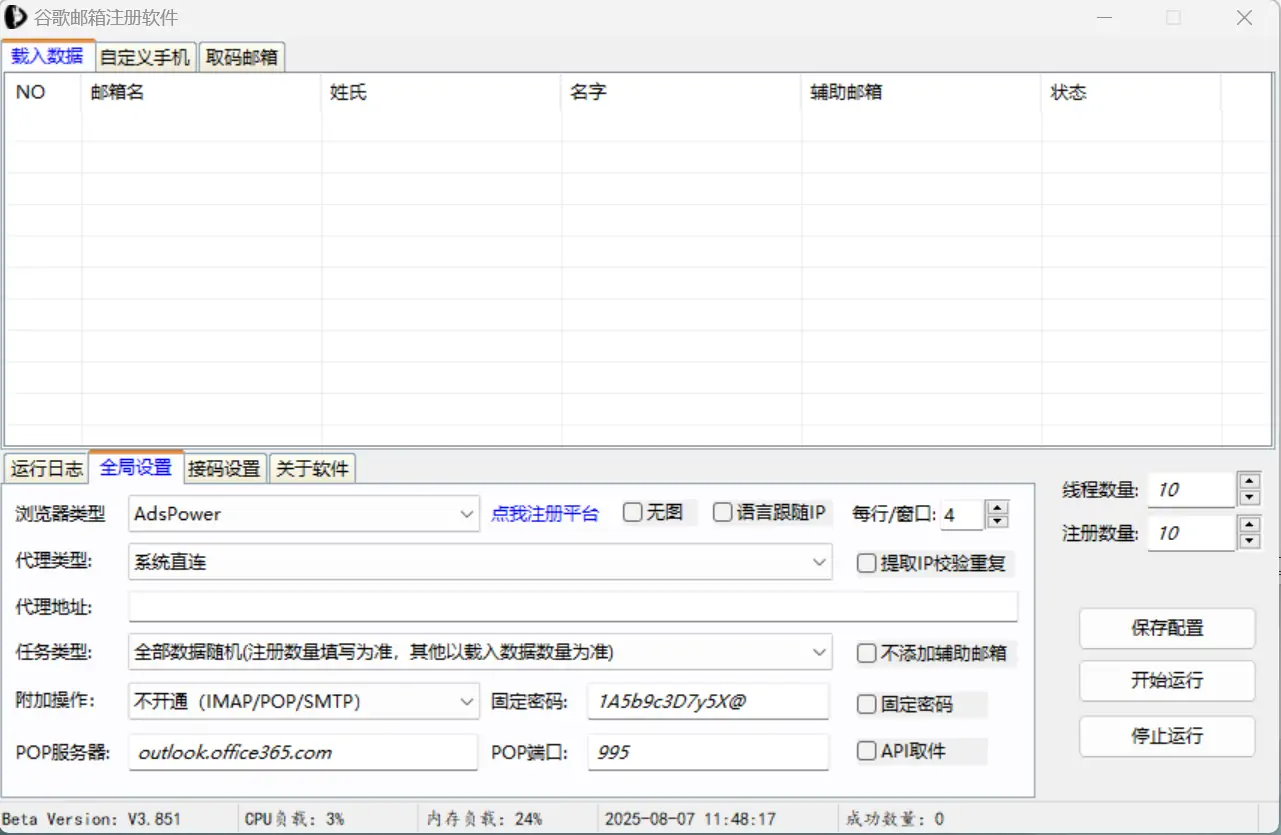The image size is (1281, 835).
Task: Decrease 每行/窗口 with down arrow
Action: coord(997,521)
